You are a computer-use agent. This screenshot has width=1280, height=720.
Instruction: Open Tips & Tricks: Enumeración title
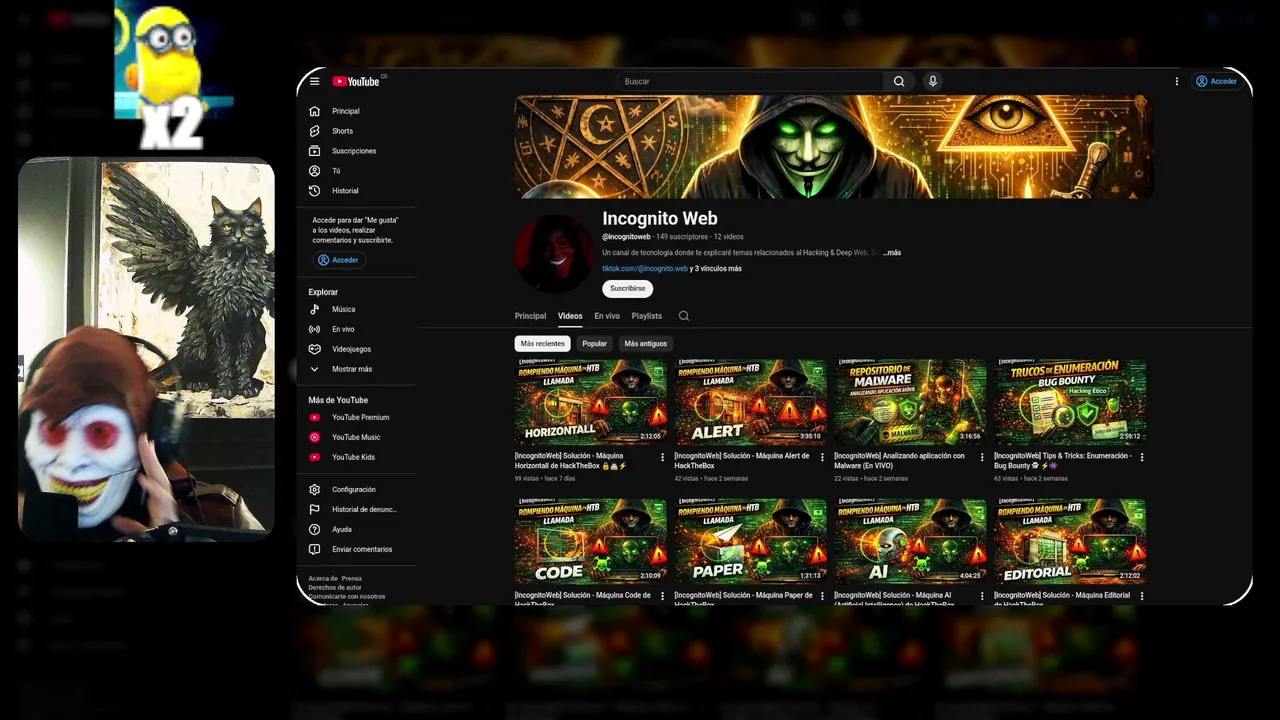tap(1063, 460)
